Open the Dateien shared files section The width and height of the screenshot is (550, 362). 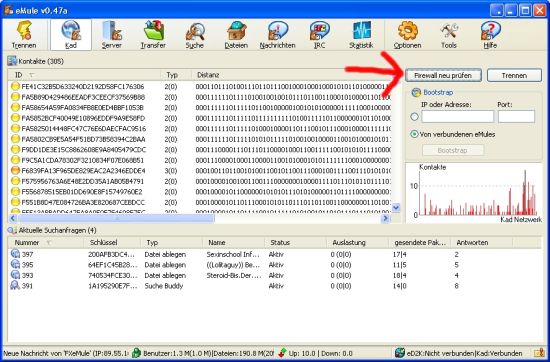(x=236, y=35)
